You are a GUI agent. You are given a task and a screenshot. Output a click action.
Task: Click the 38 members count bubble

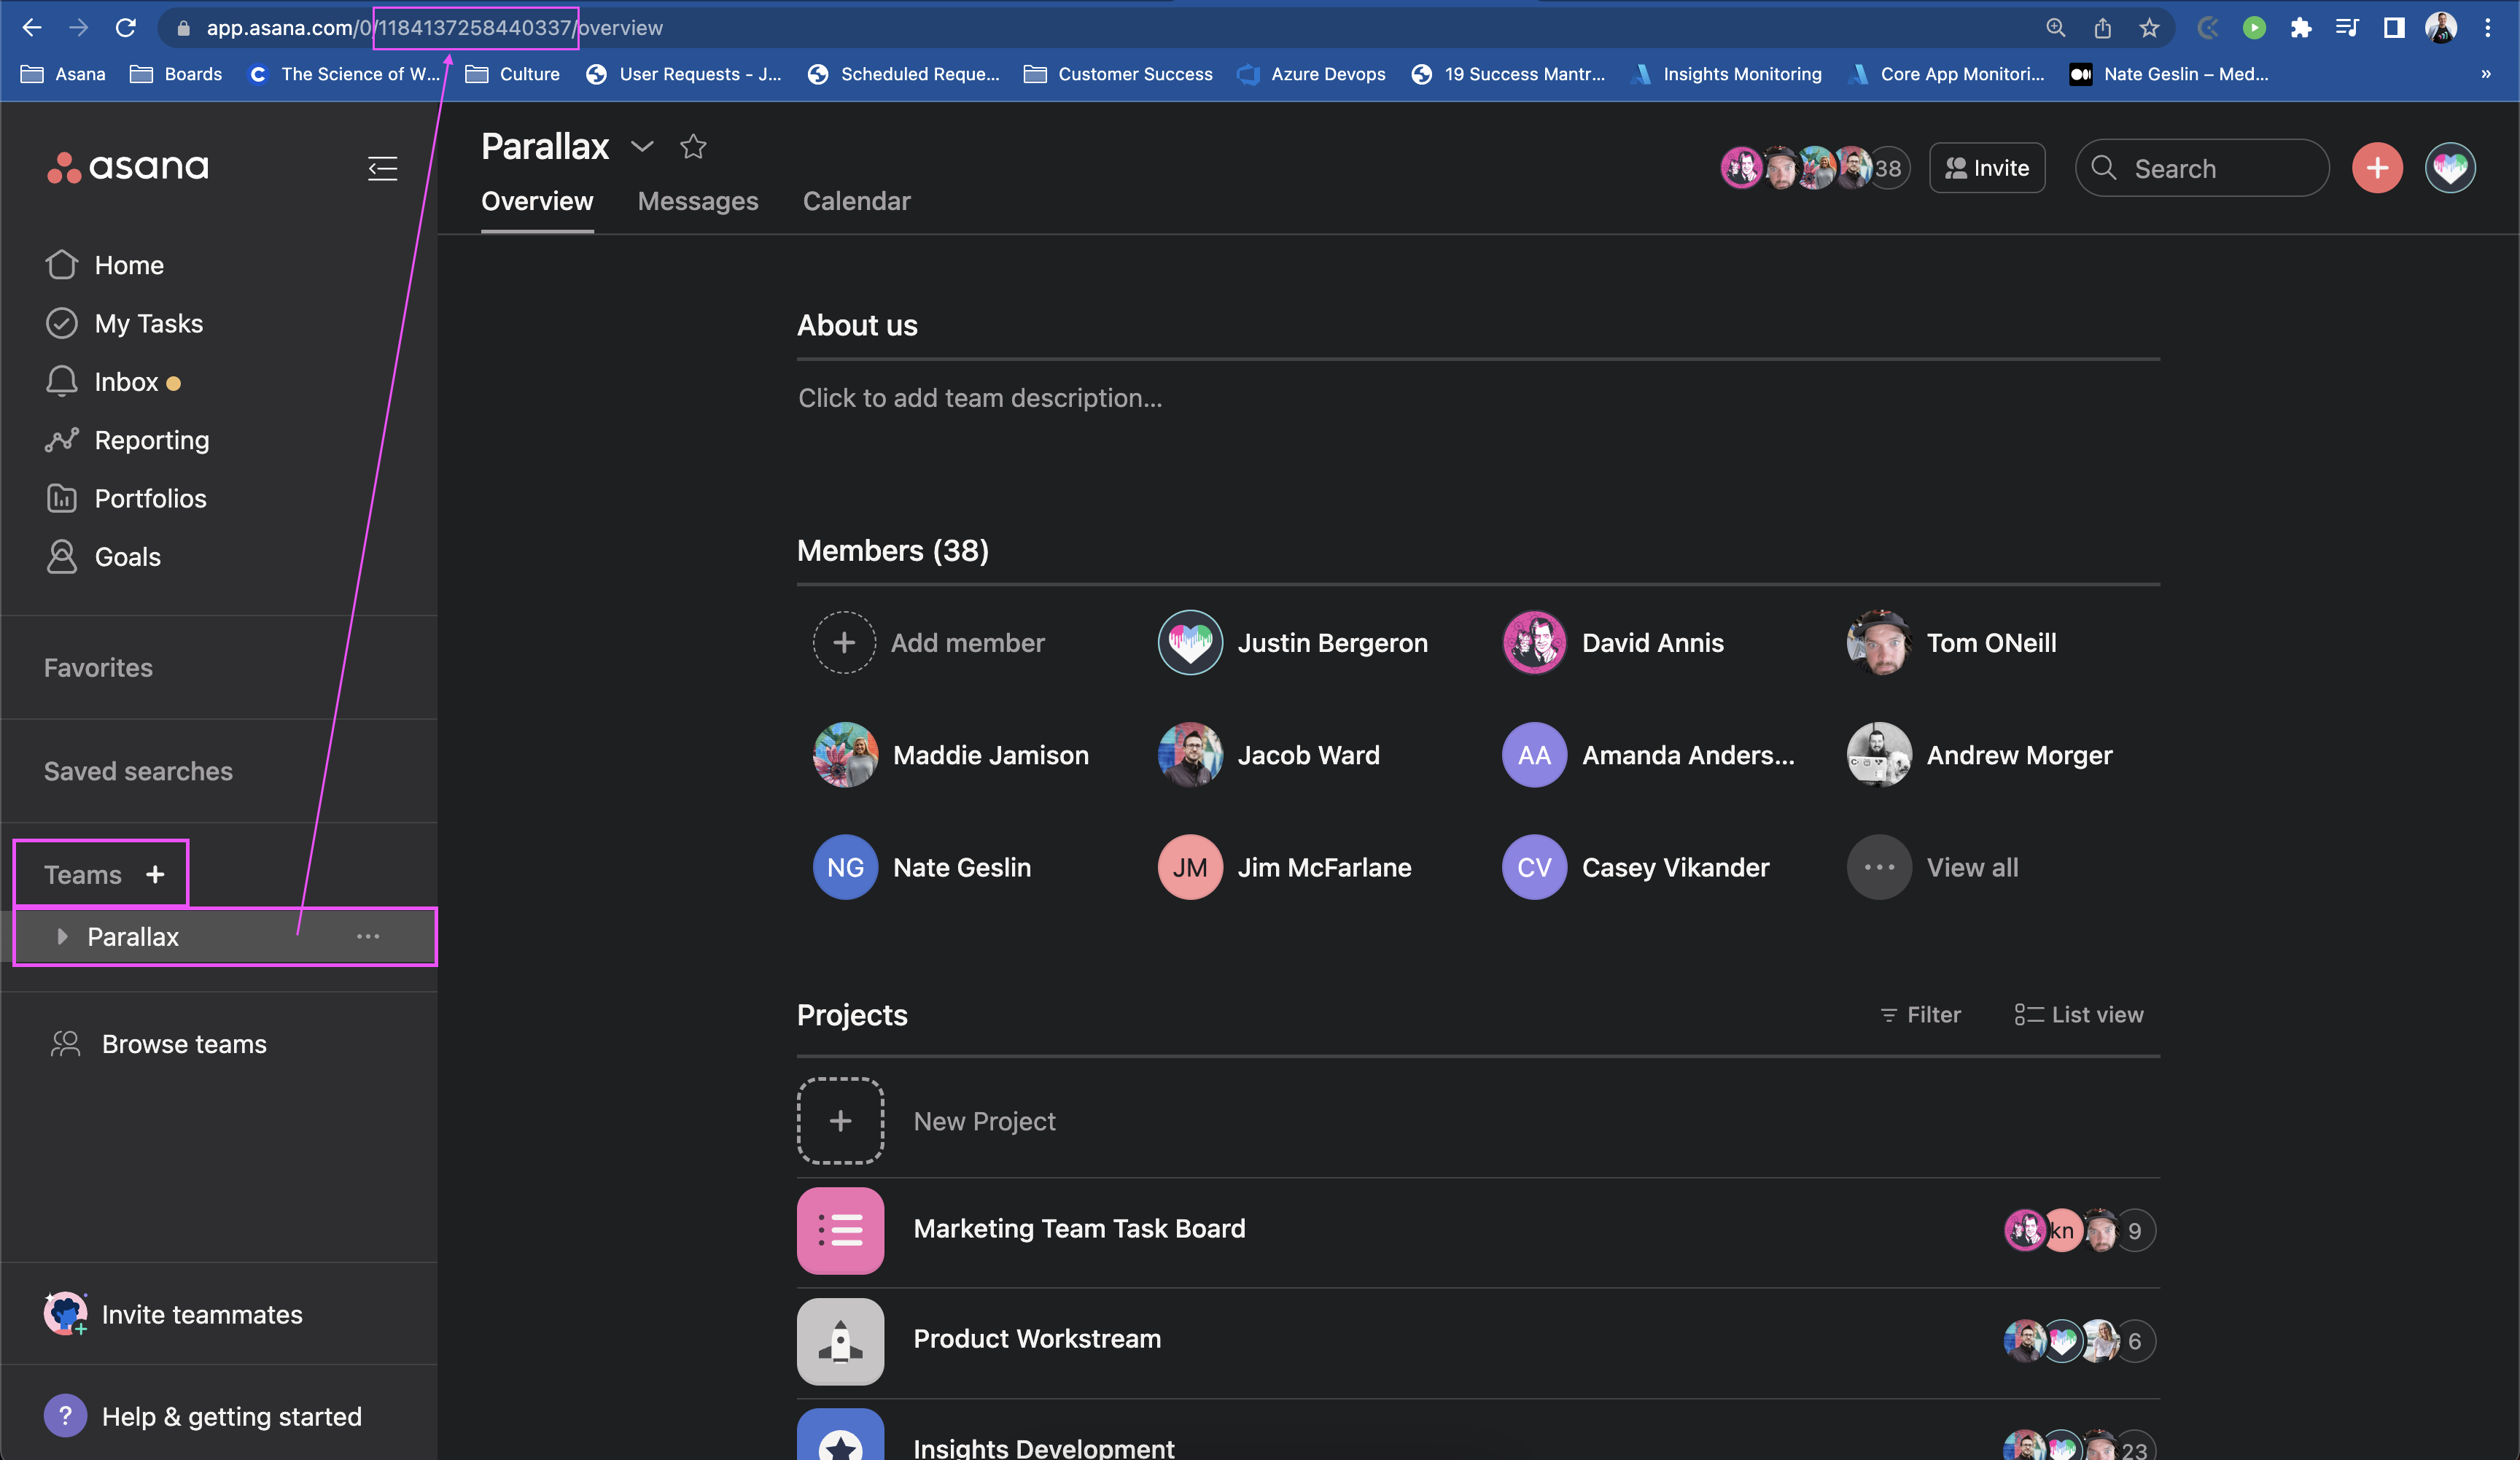(1888, 168)
